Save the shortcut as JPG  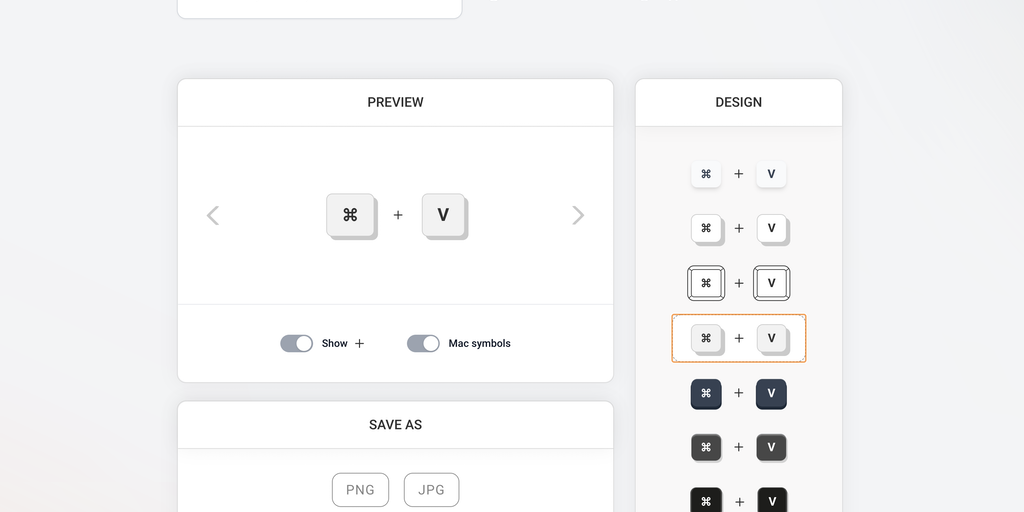(431, 490)
